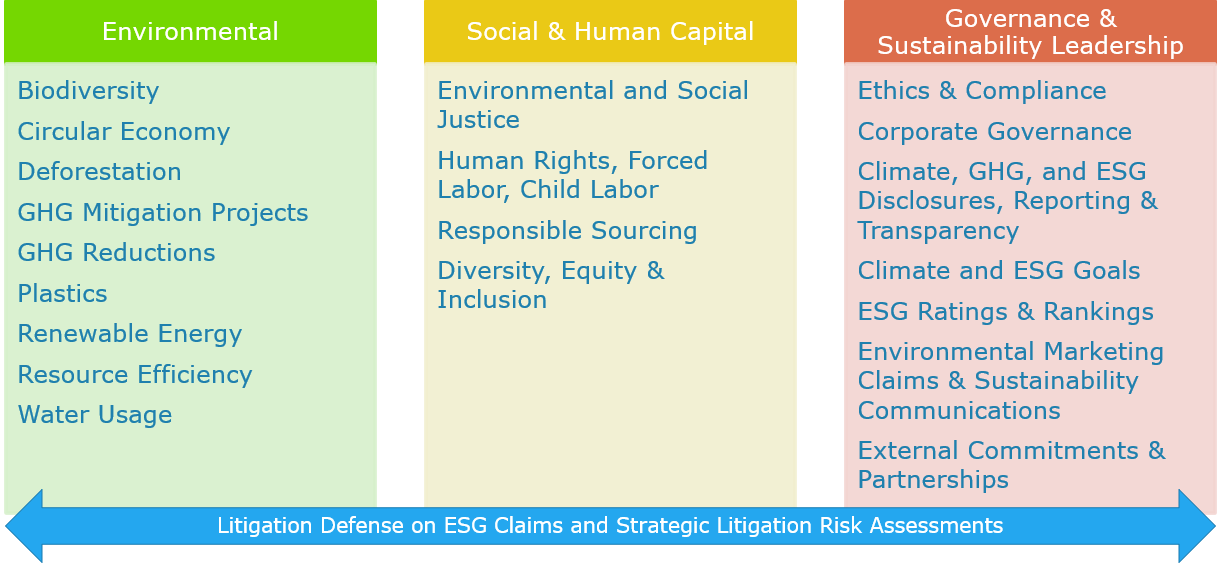Select the Social & Human Capital header
This screenshot has height=568, width=1218.
tap(610, 31)
